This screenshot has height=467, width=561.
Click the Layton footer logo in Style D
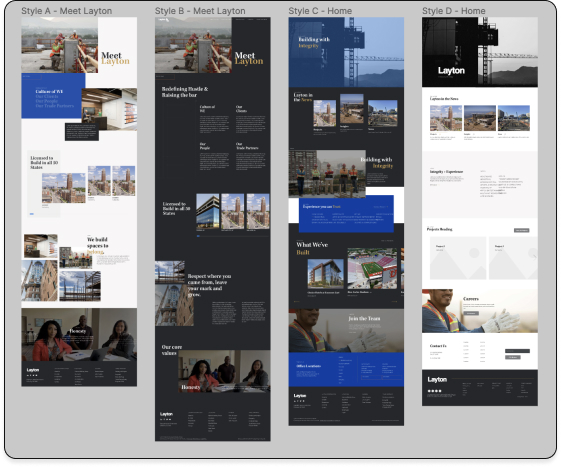pyautogui.click(x=437, y=379)
